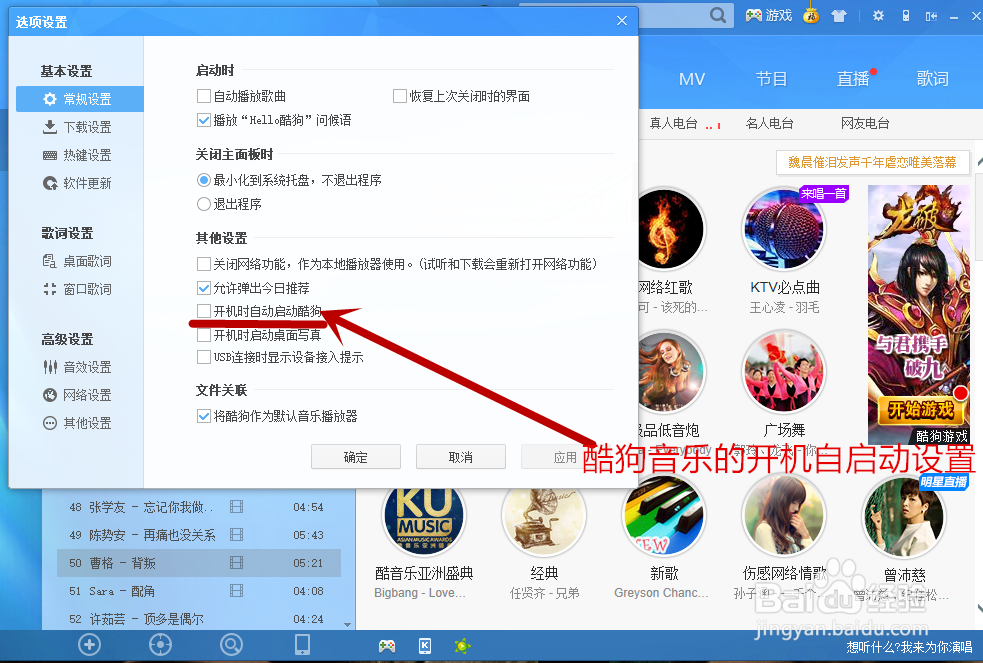Open the 魏晨催泪发声 headline link
Viewport: 983px width, 663px height.
point(875,162)
